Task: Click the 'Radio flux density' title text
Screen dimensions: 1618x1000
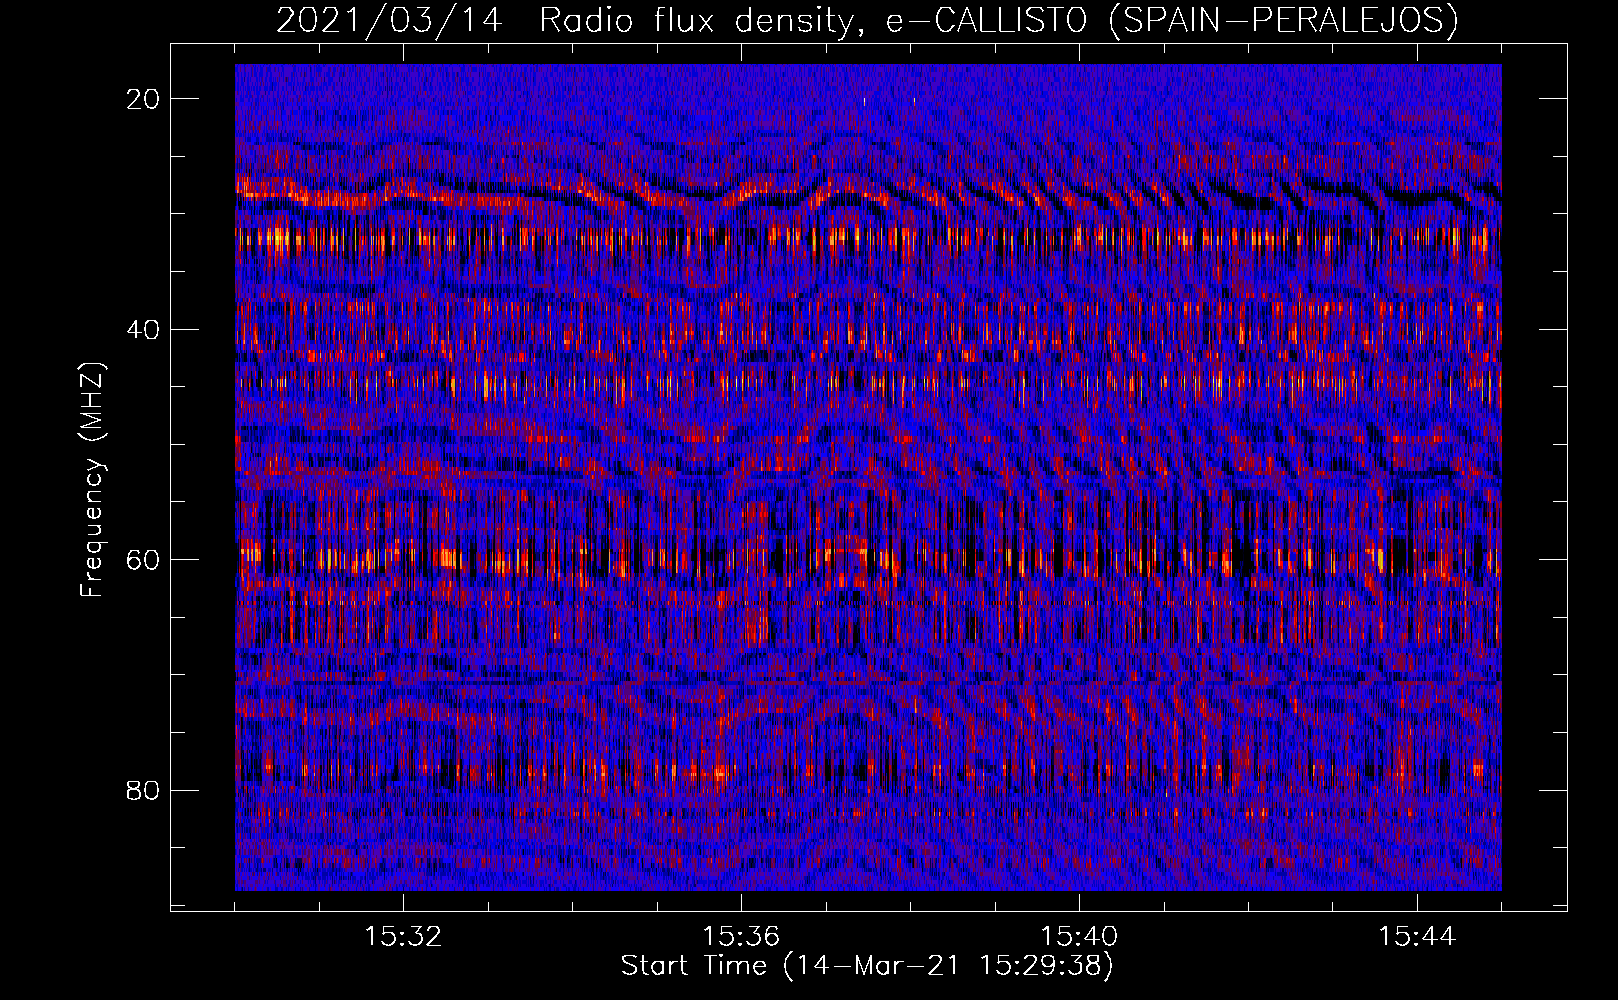Action: click(x=702, y=20)
